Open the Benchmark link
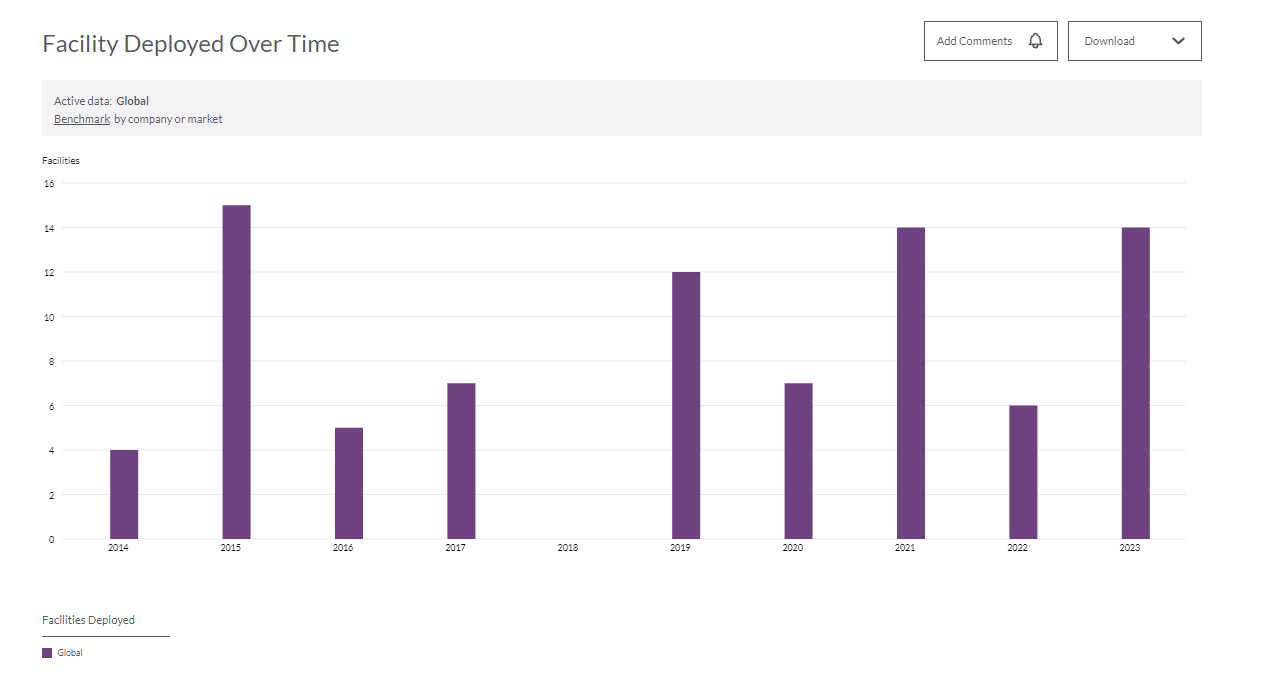The width and height of the screenshot is (1261, 684). pos(82,119)
